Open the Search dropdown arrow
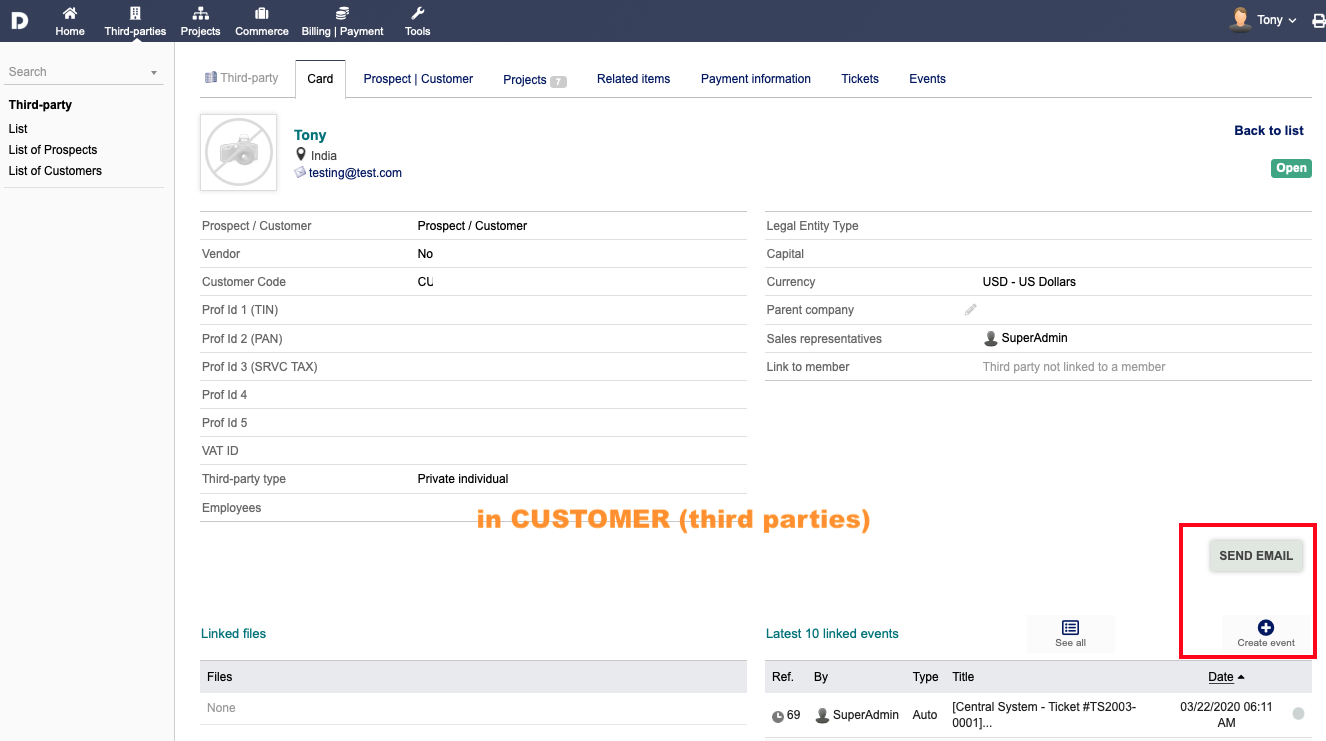This screenshot has width=1326, height=741. pos(154,73)
